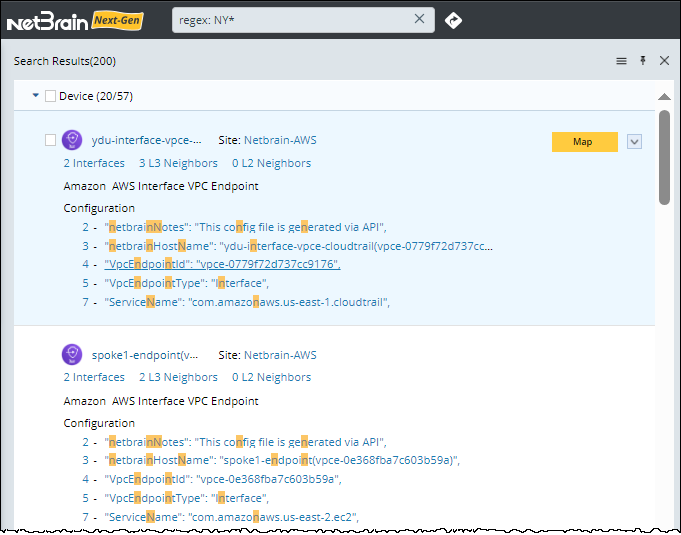Select the ydu-interface-vpce device checkbox
The width and height of the screenshot is (681, 535).
point(51,141)
